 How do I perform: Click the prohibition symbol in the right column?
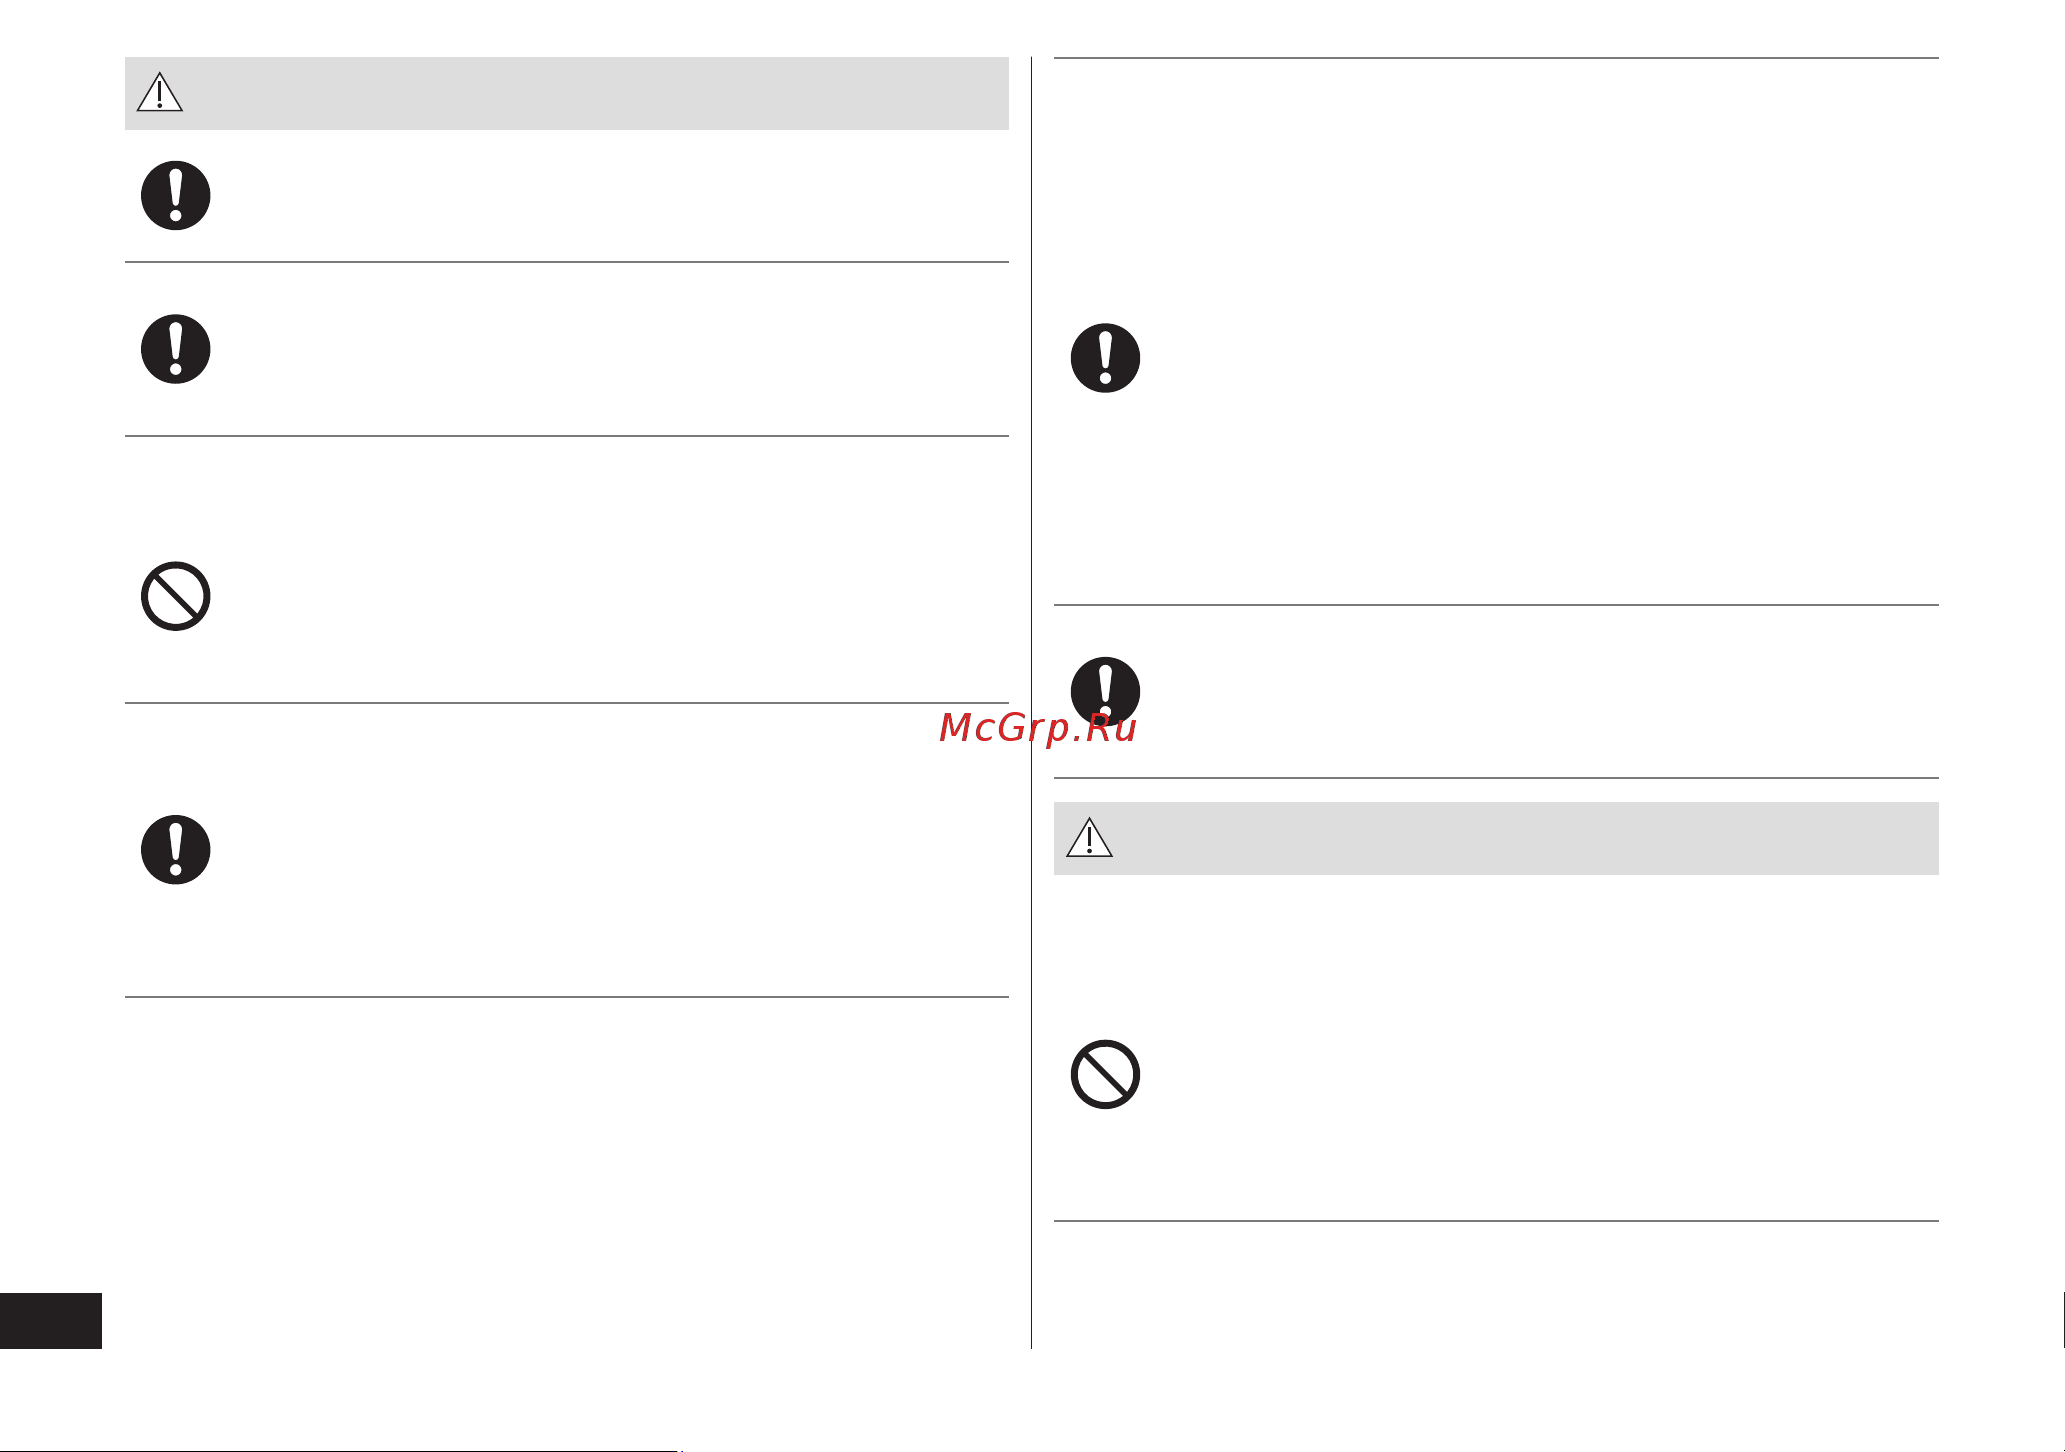click(x=1106, y=1075)
